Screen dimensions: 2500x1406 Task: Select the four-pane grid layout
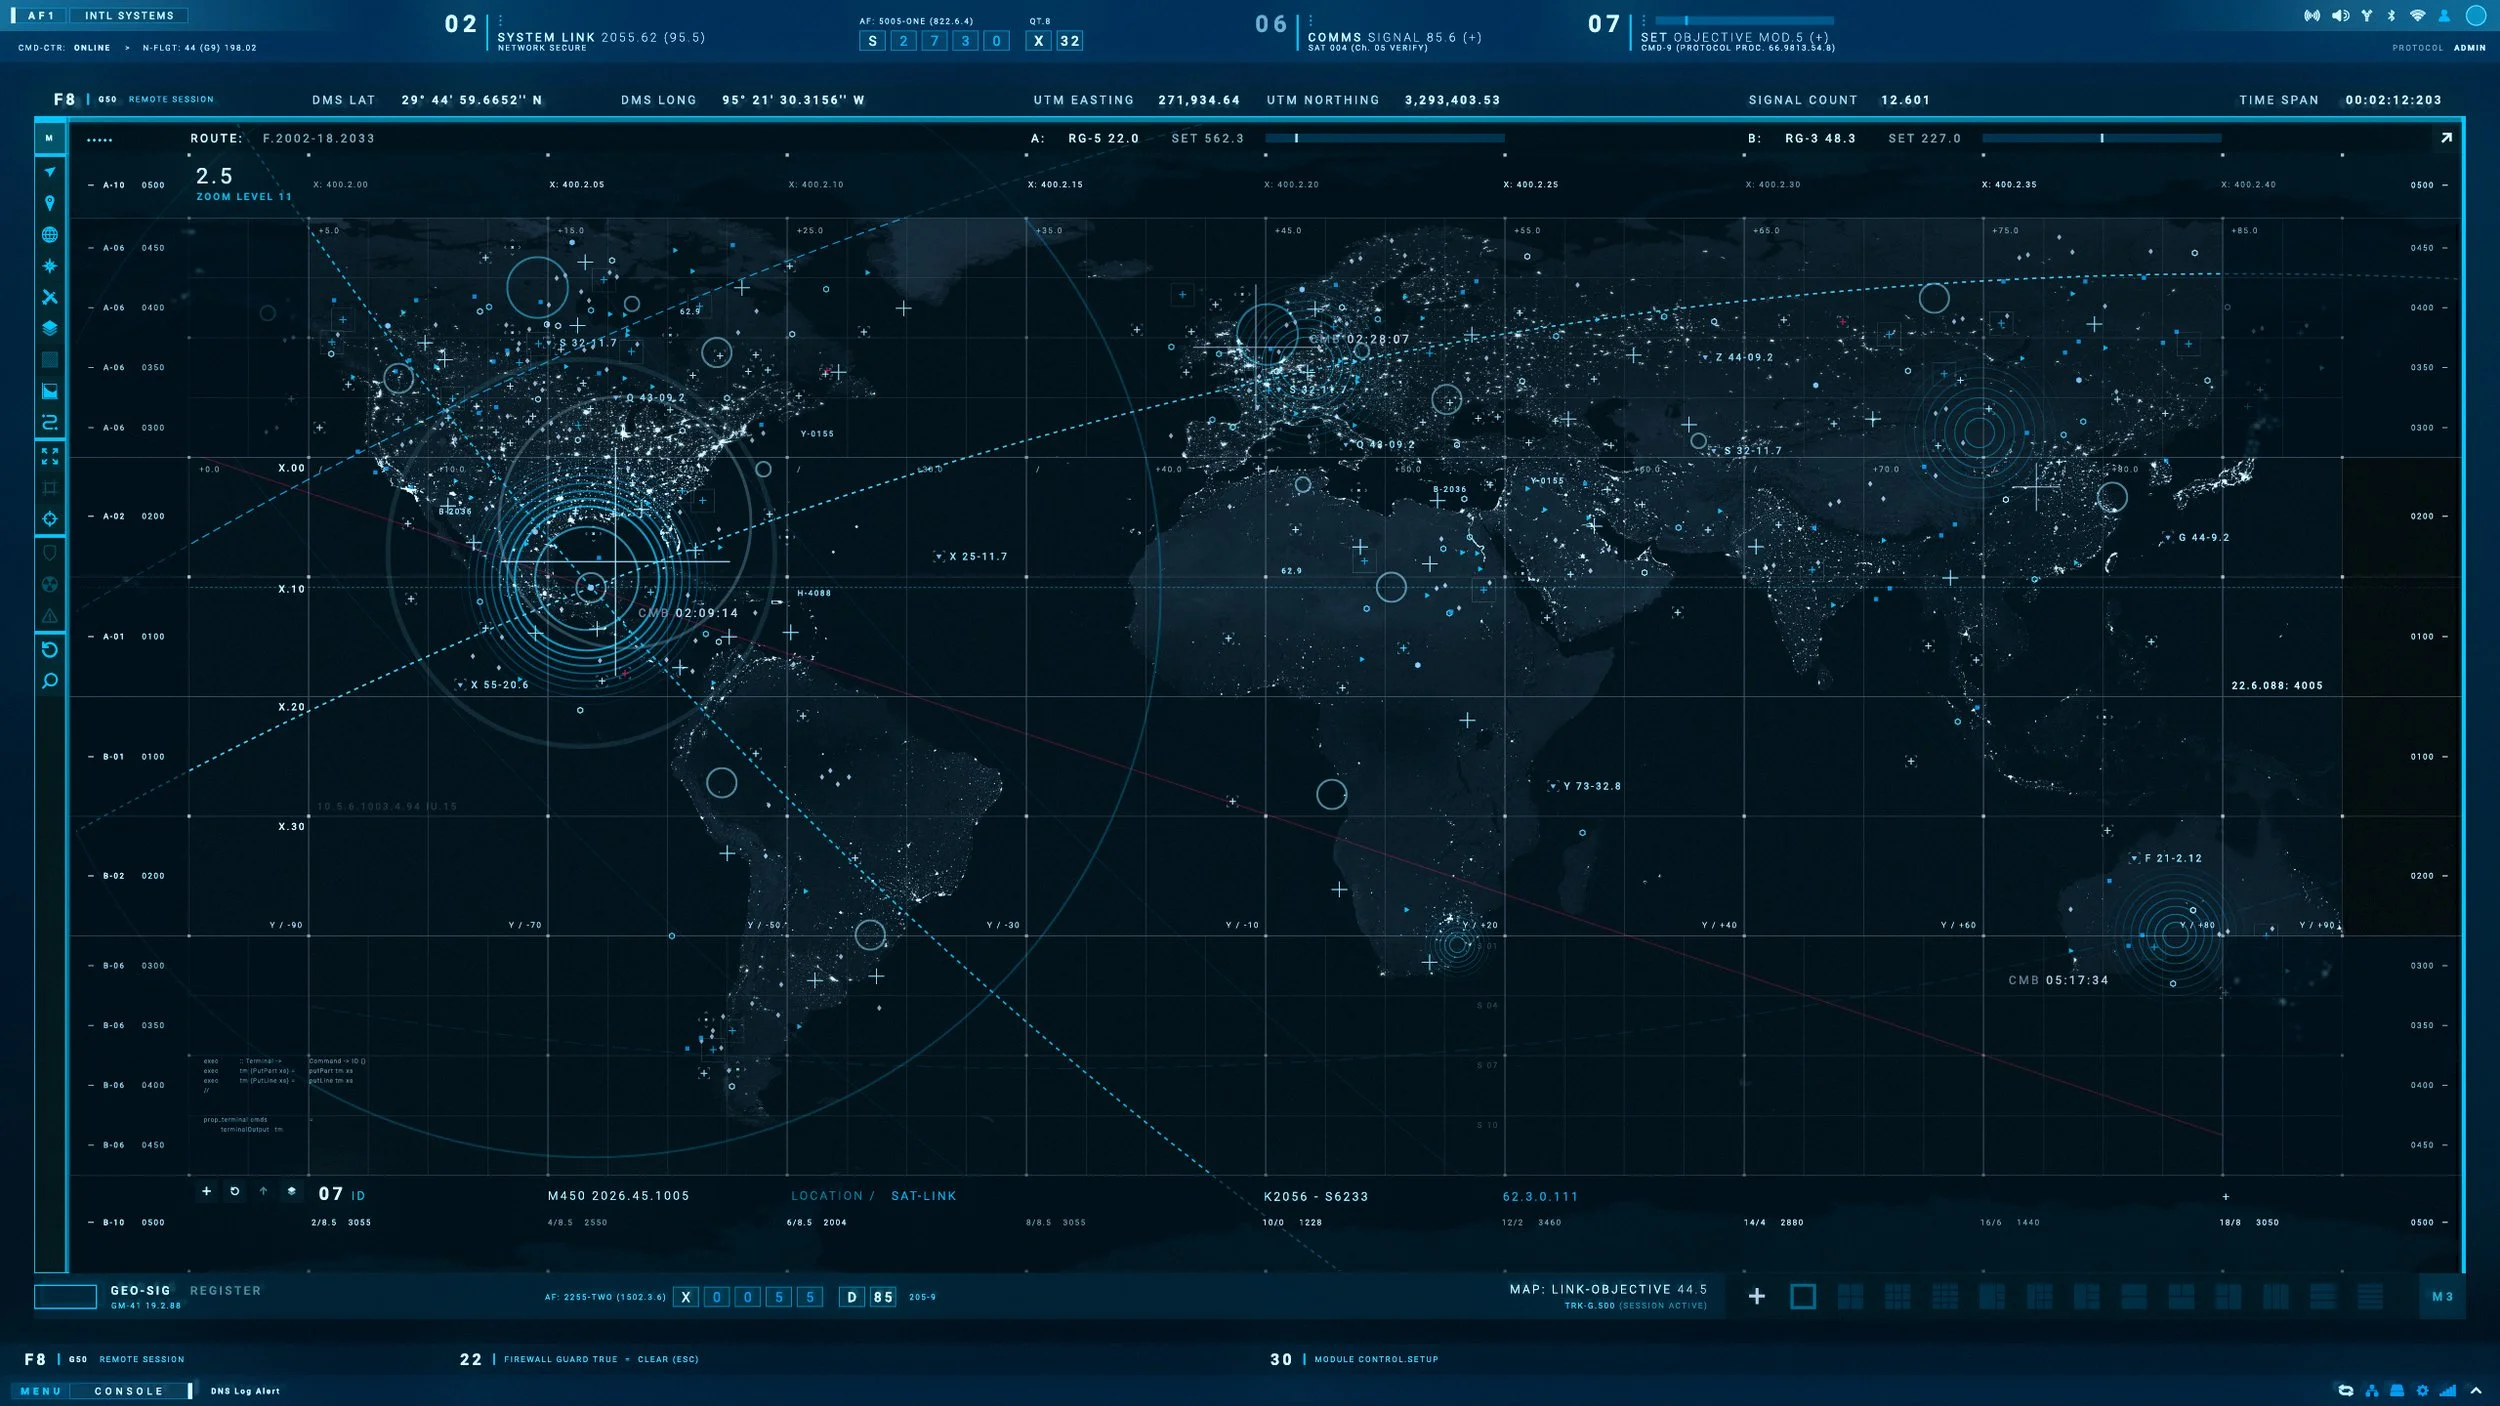1850,1297
